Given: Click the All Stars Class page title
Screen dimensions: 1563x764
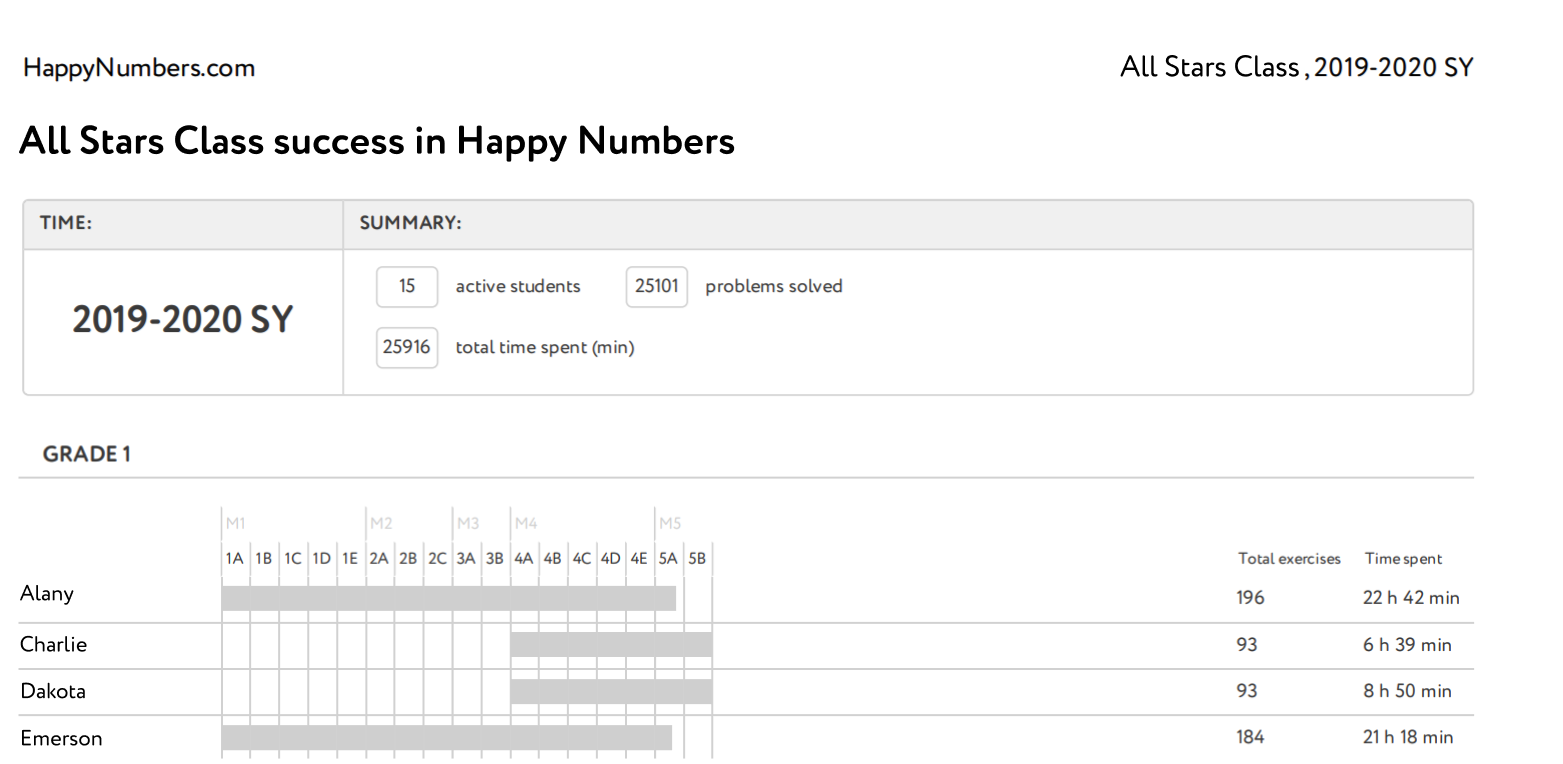Looking at the screenshot, I should point(377,141).
